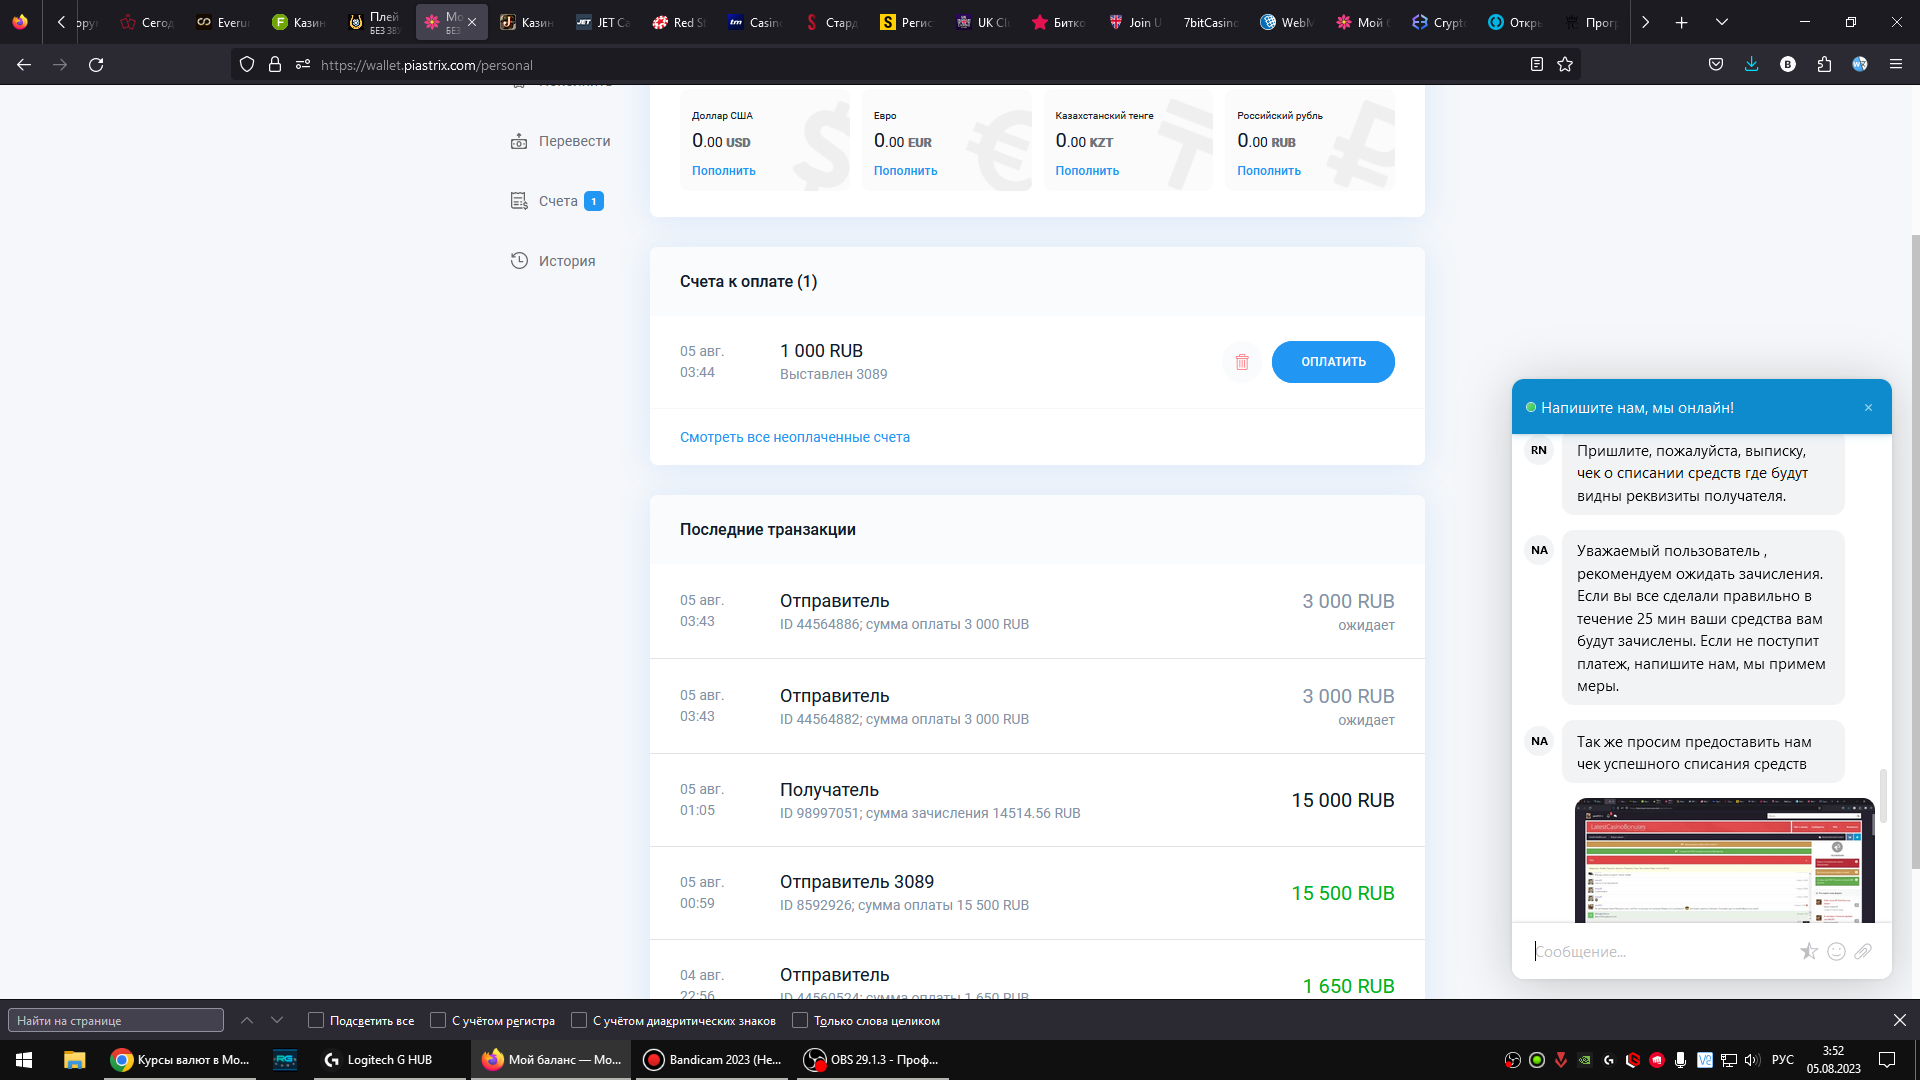This screenshot has width=1920, height=1080.
Task: Open the Счета menu item
Action: [557, 201]
